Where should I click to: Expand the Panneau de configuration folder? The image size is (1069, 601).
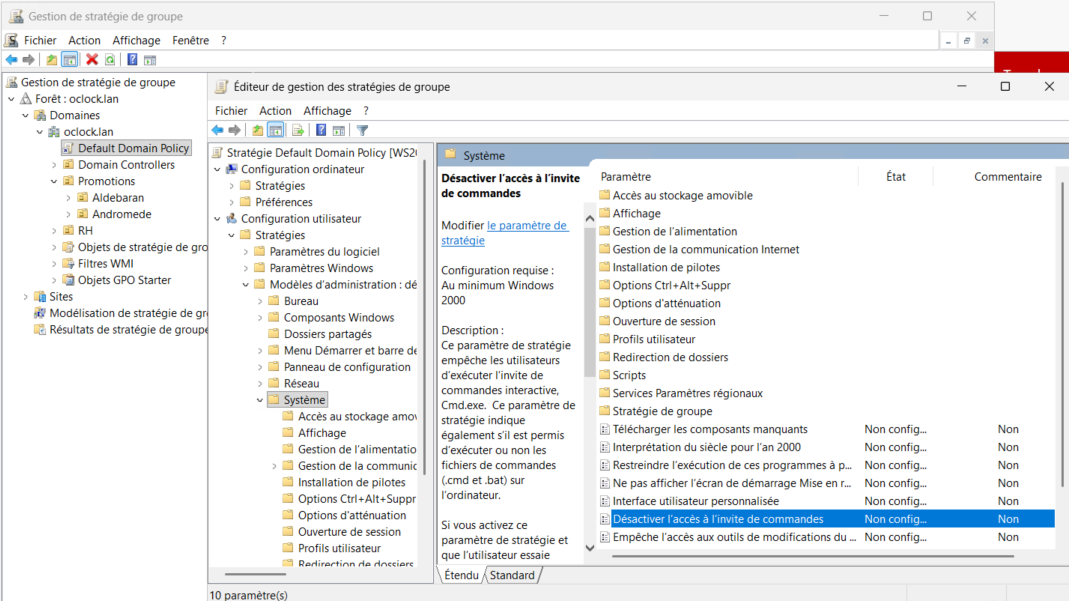[x=260, y=367]
